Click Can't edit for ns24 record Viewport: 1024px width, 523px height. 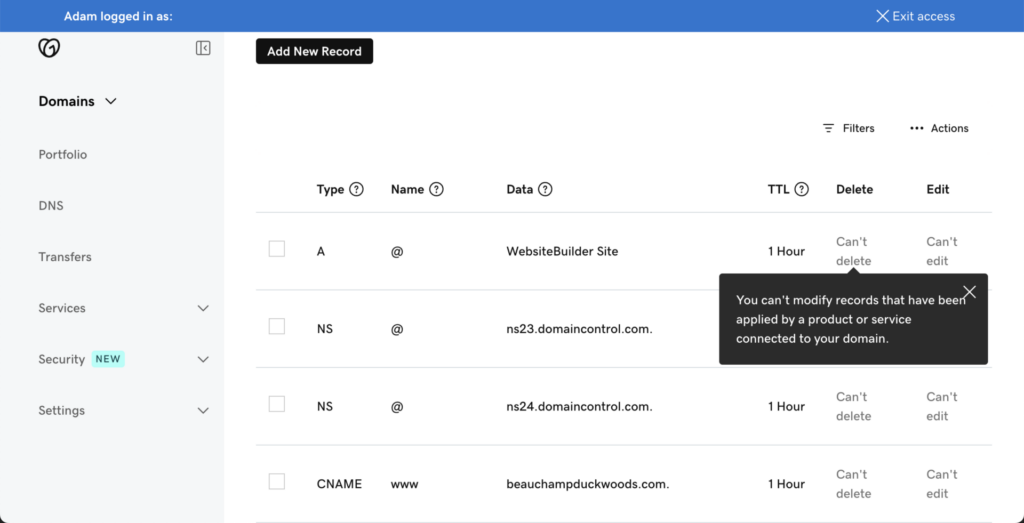point(942,407)
